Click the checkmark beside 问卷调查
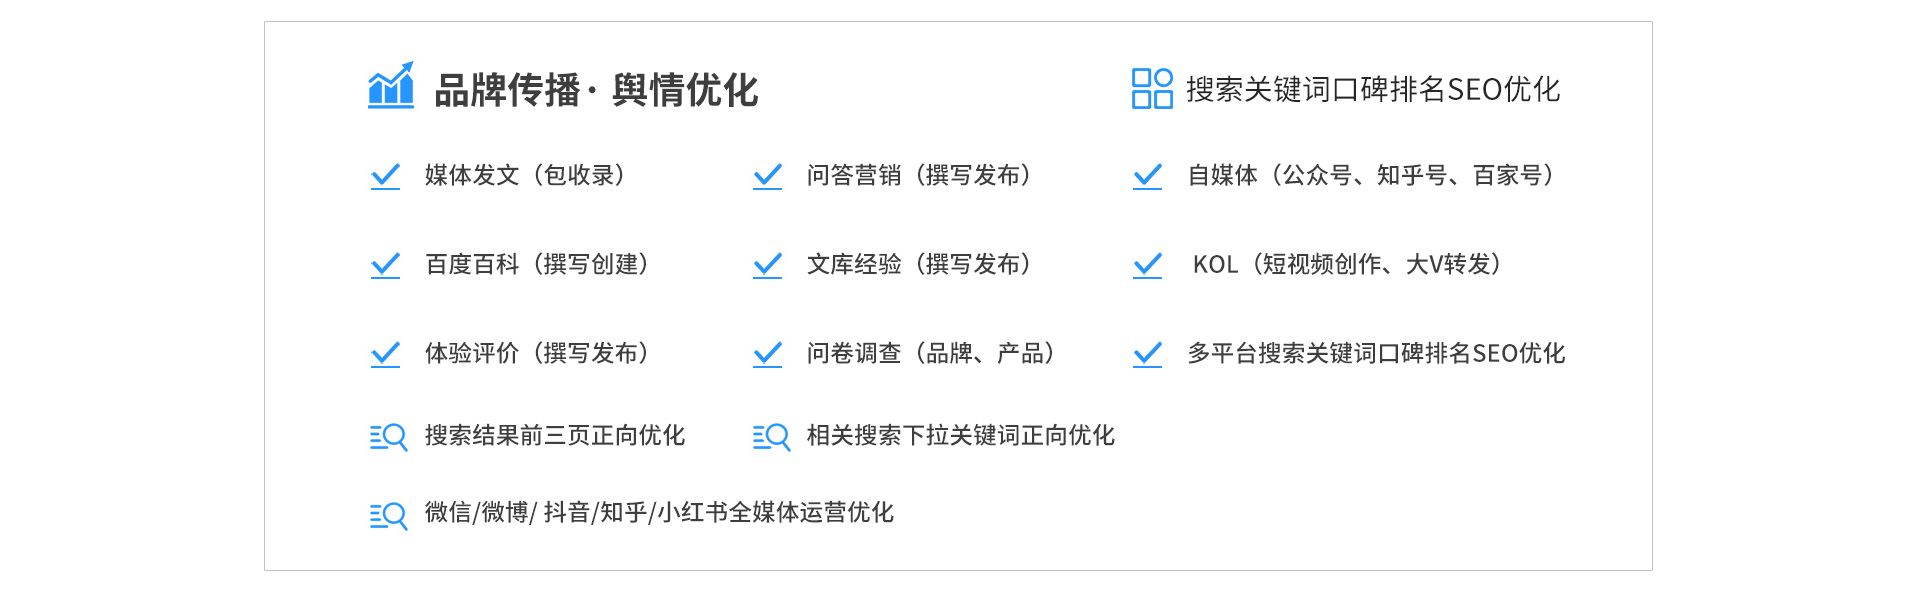 (767, 354)
